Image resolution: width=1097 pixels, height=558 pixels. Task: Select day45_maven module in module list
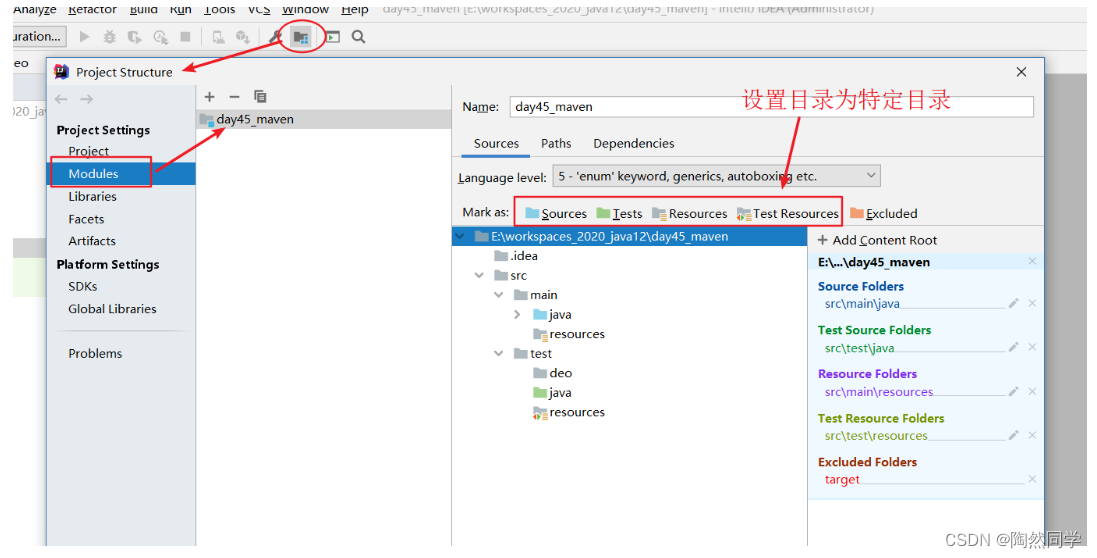[324, 120]
